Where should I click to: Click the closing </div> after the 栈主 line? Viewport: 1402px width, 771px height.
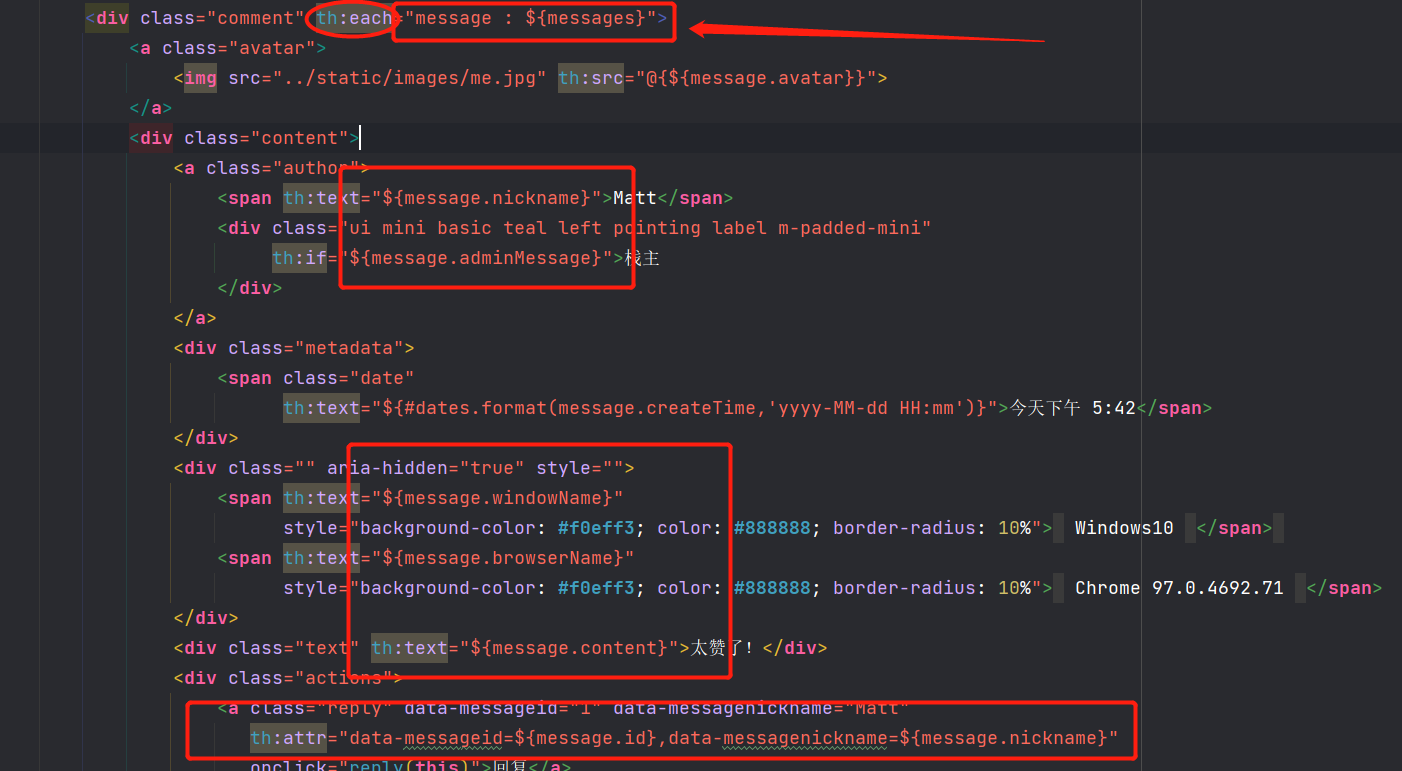[x=250, y=288]
